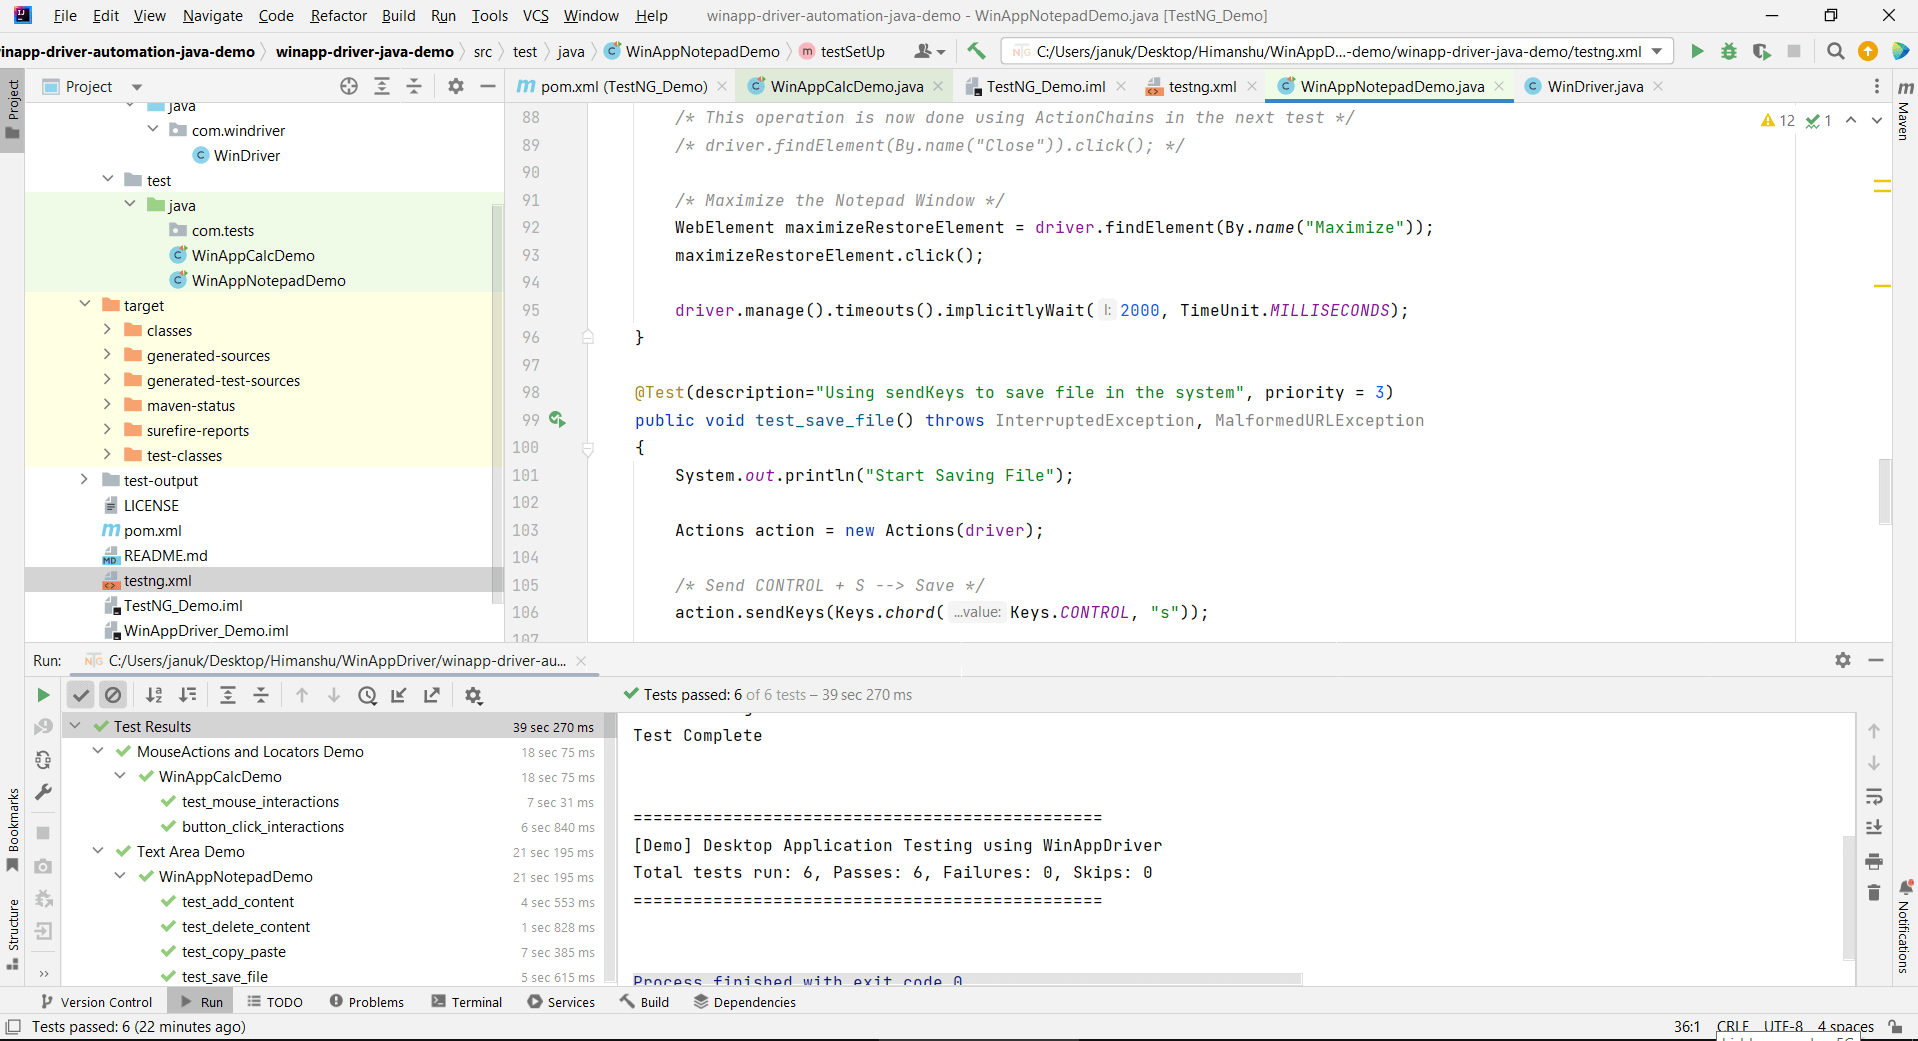Open the Debug tool in the top toolbar
1918x1041 pixels.
click(1730, 51)
